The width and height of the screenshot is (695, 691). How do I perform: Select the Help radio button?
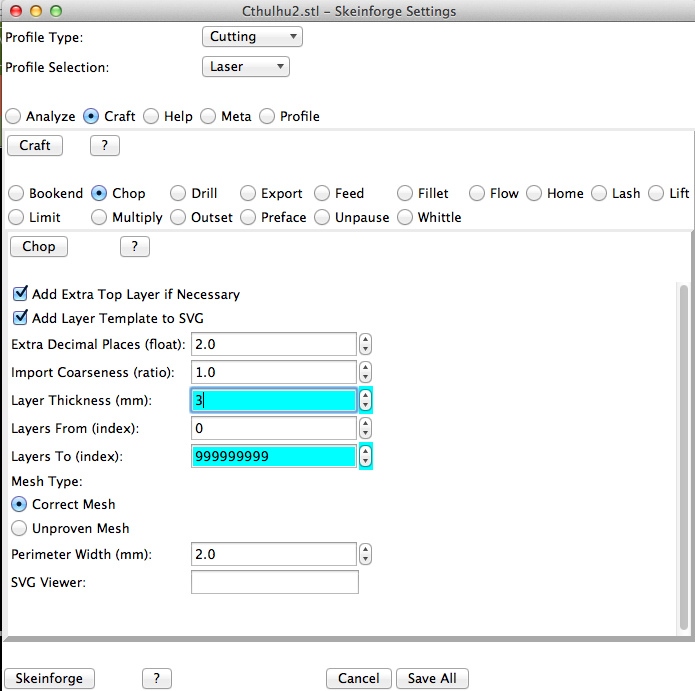click(151, 117)
